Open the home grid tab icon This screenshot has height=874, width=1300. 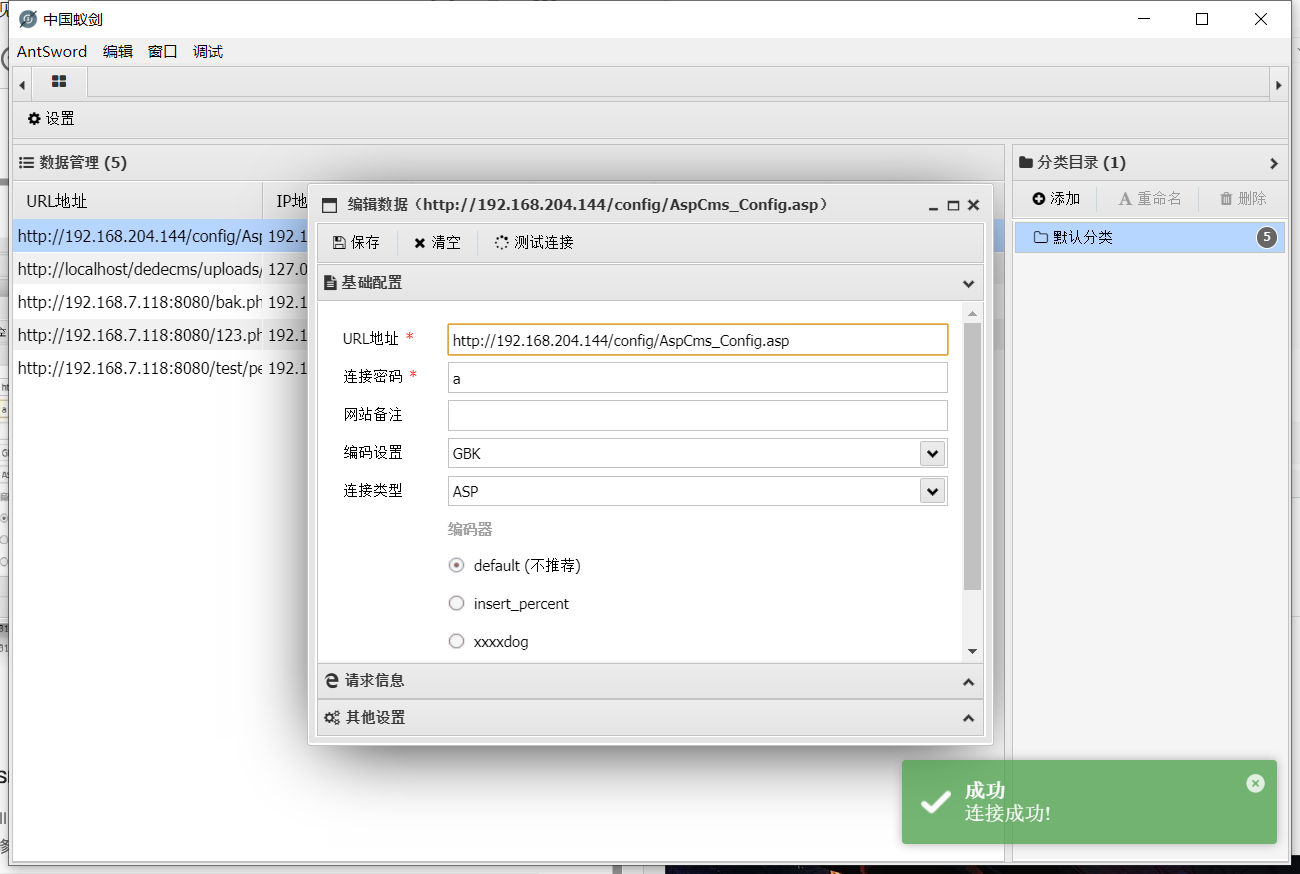(x=59, y=82)
